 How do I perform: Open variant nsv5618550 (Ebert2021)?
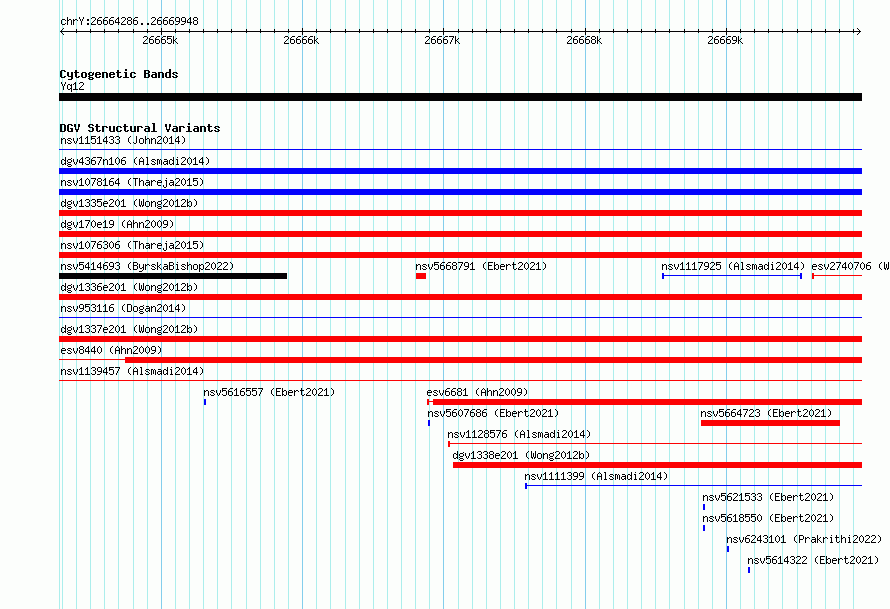coord(768,518)
